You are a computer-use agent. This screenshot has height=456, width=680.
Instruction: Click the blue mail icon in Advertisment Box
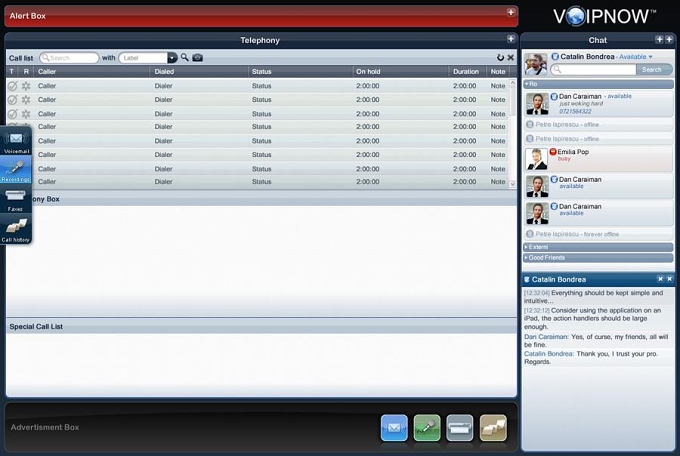pyautogui.click(x=394, y=428)
